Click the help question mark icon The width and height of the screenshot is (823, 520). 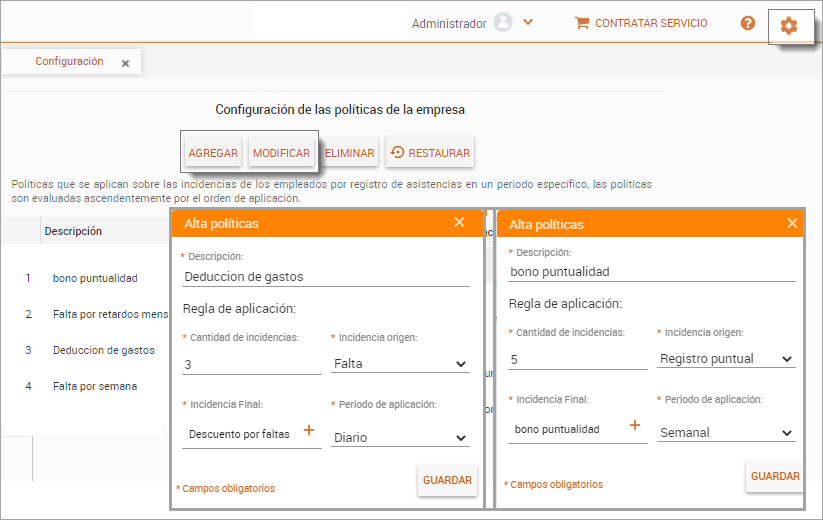[747, 23]
